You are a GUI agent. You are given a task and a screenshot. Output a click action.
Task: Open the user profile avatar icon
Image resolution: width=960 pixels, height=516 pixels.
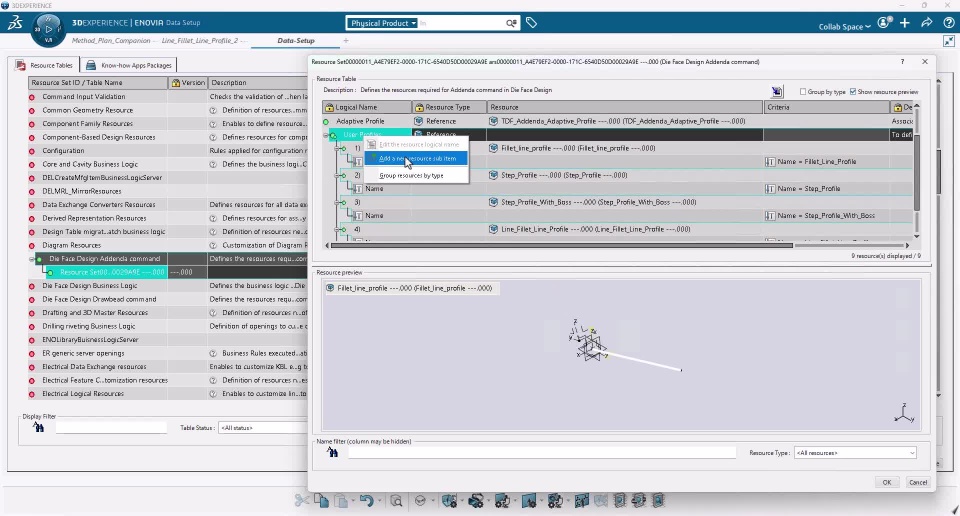[x=883, y=23]
